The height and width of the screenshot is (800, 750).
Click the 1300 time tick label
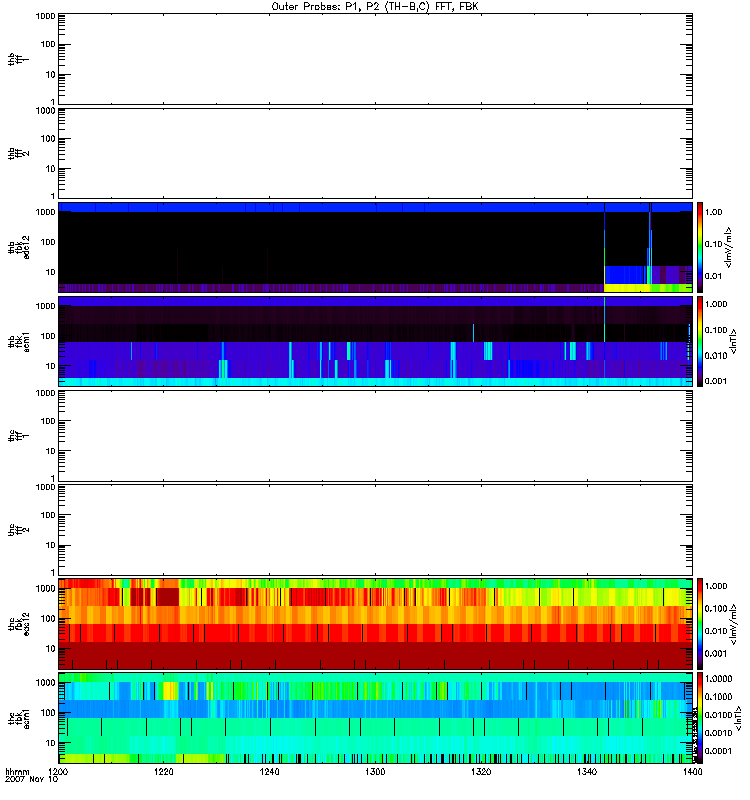pyautogui.click(x=375, y=773)
